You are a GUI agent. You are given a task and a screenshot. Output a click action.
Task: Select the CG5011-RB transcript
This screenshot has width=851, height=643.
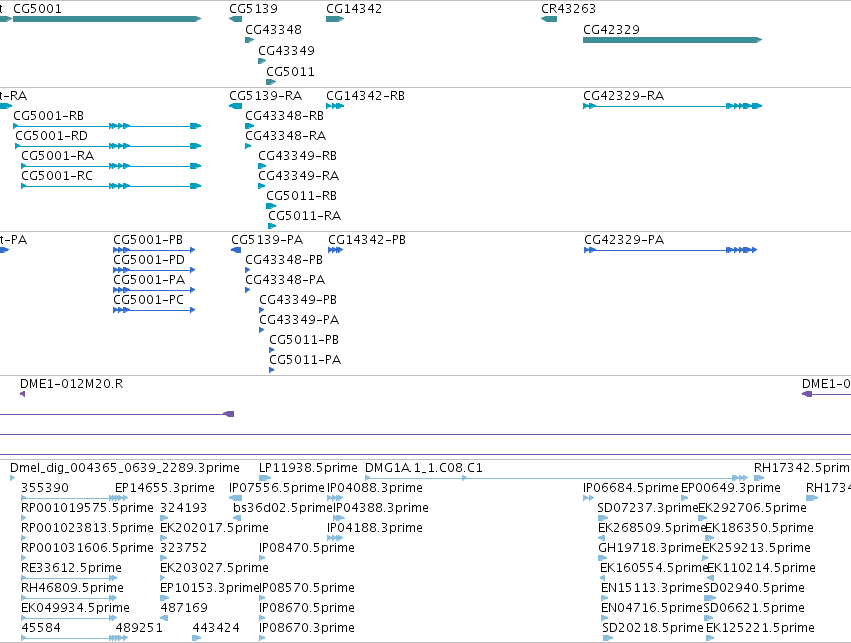coord(271,206)
